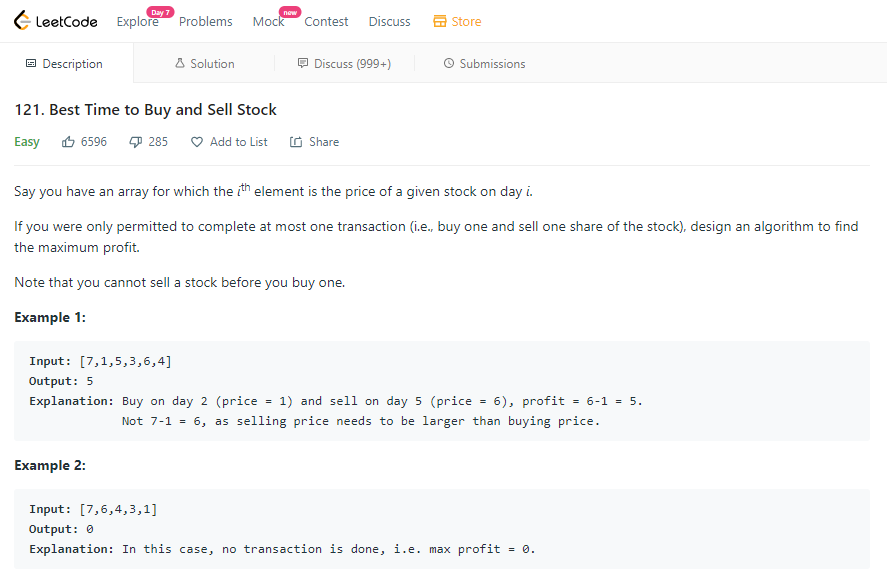The height and width of the screenshot is (575, 887).
Task: Click the heart Add to List icon
Action: click(x=196, y=142)
